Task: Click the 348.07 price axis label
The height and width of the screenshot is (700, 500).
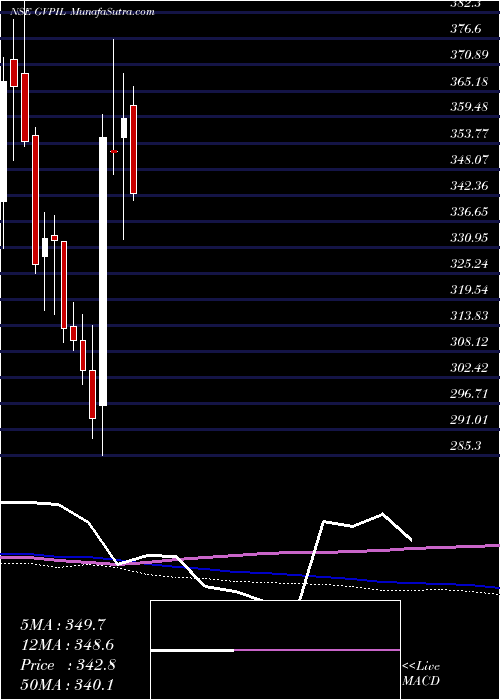Action: [x=469, y=159]
